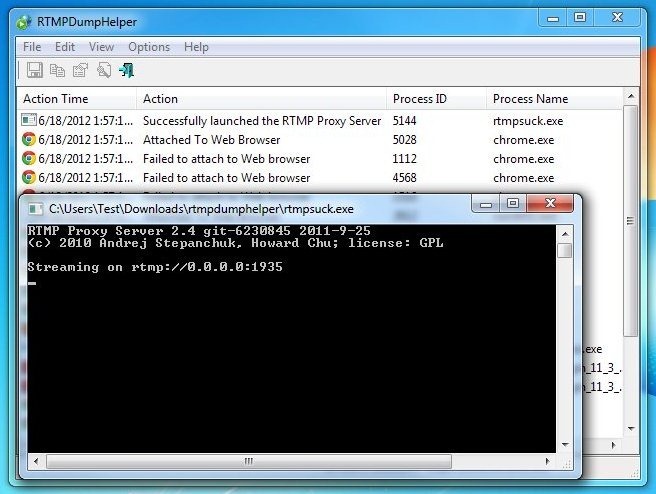This screenshot has height=494, width=656.
Task: Select the 'Attached To Web Browser' row
Action: [x=320, y=140]
